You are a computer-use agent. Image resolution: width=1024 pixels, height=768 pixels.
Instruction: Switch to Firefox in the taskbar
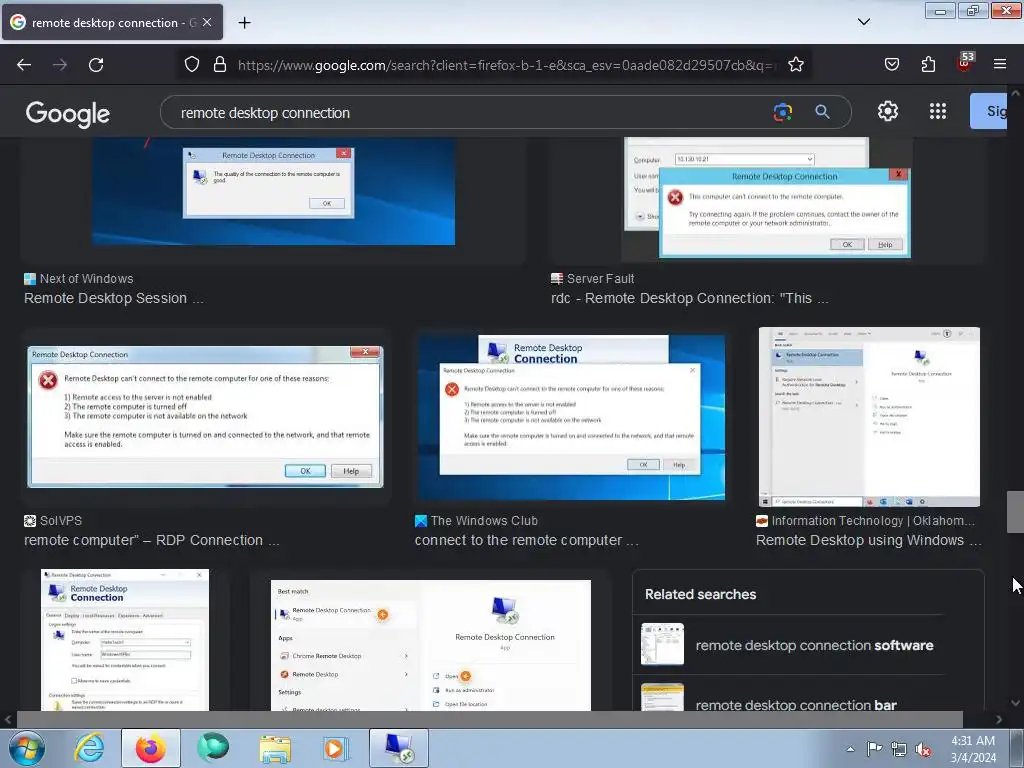click(x=151, y=748)
